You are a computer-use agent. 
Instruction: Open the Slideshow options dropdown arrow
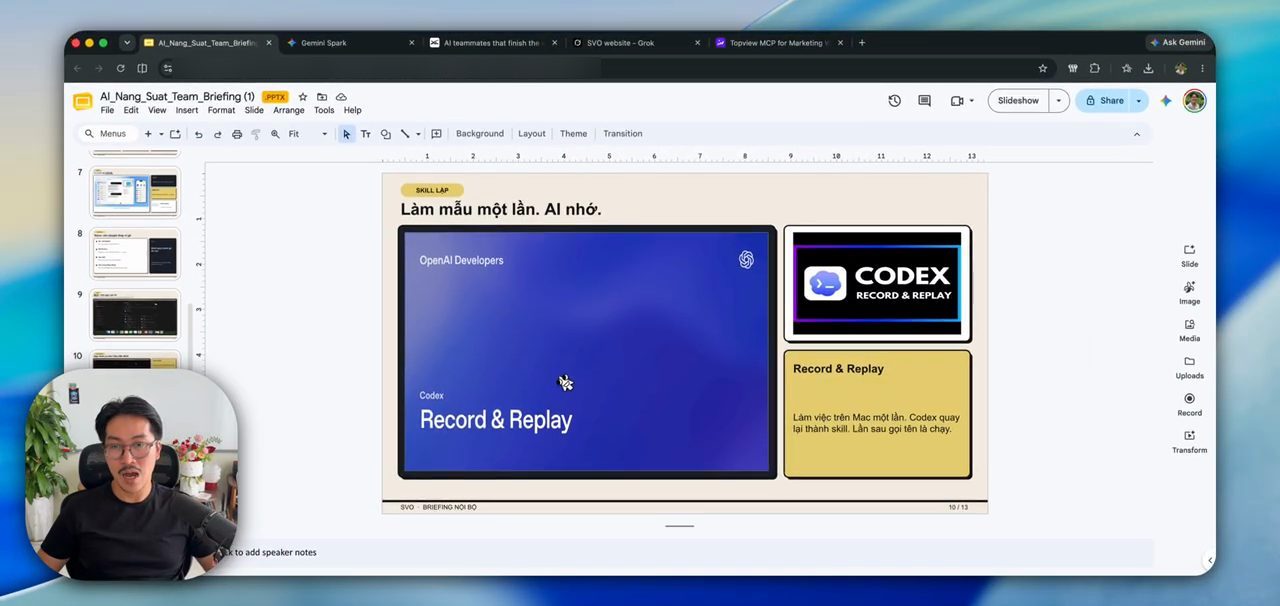click(x=1058, y=101)
